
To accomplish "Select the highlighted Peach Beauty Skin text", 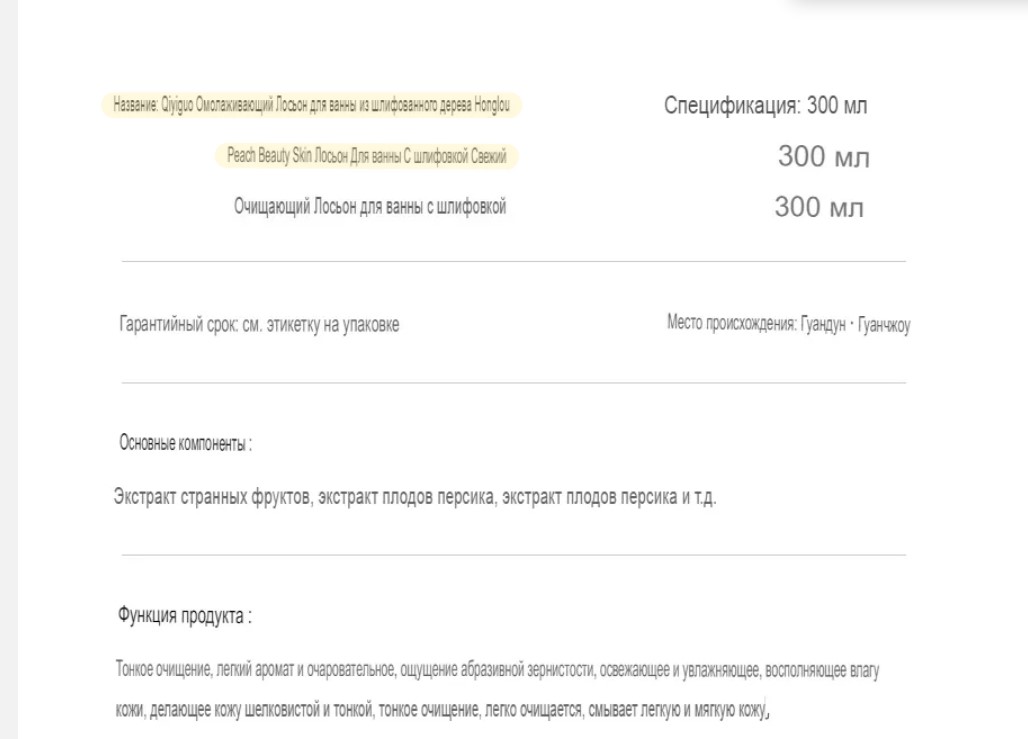I will tap(366, 156).
